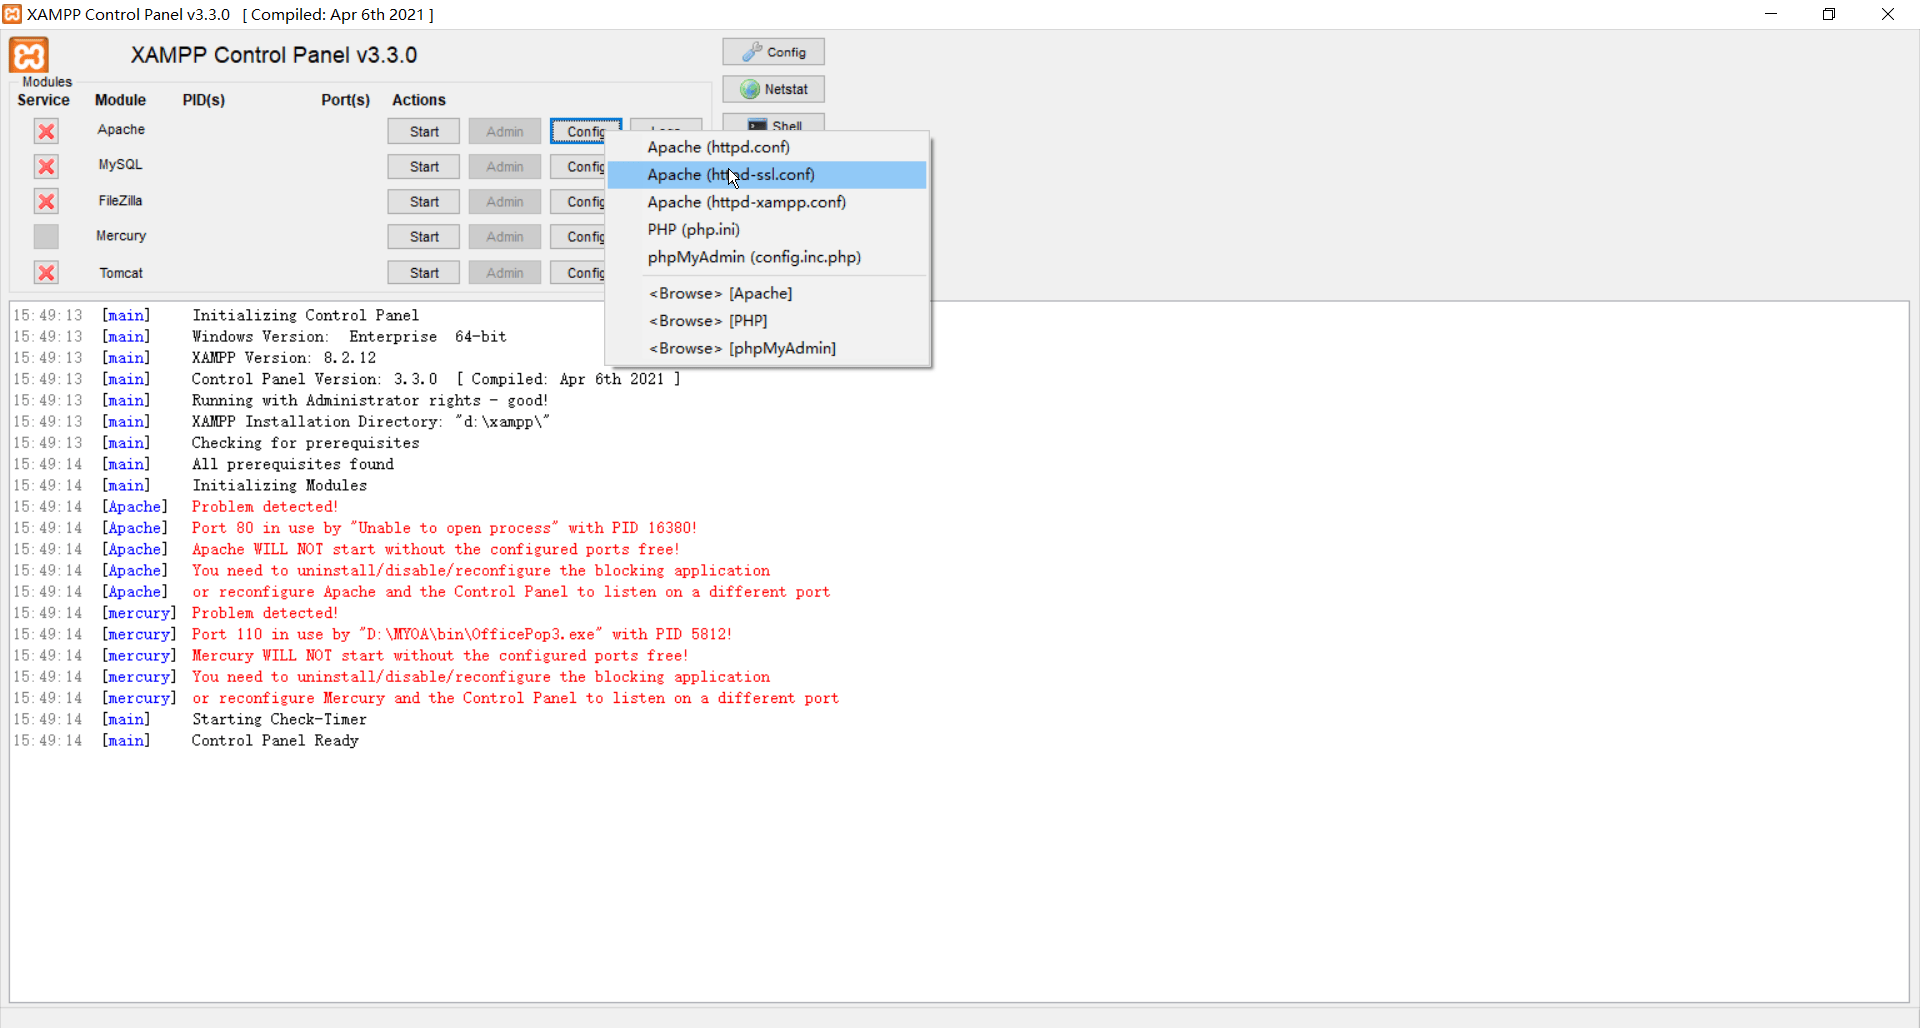This screenshot has height=1028, width=1920.
Task: Open the MySQL Config dropdown button
Action: [x=578, y=166]
